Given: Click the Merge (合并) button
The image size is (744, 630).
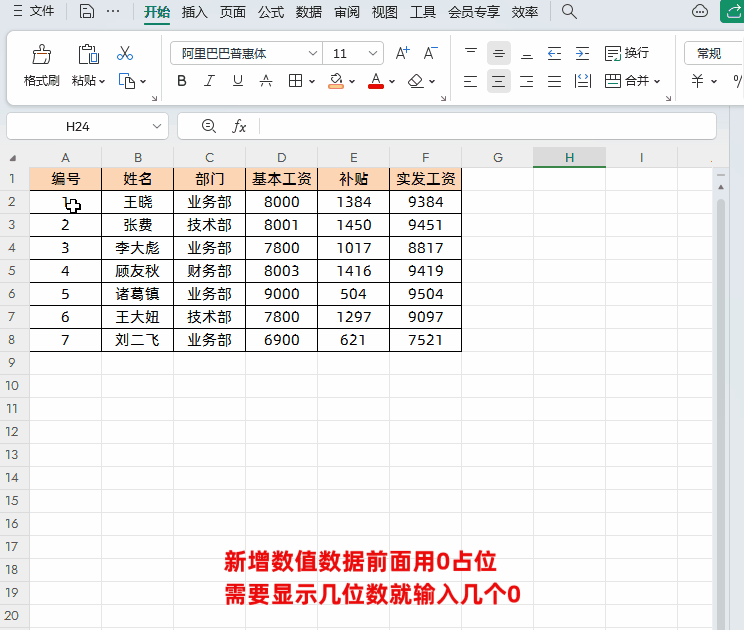Looking at the screenshot, I should [627, 81].
